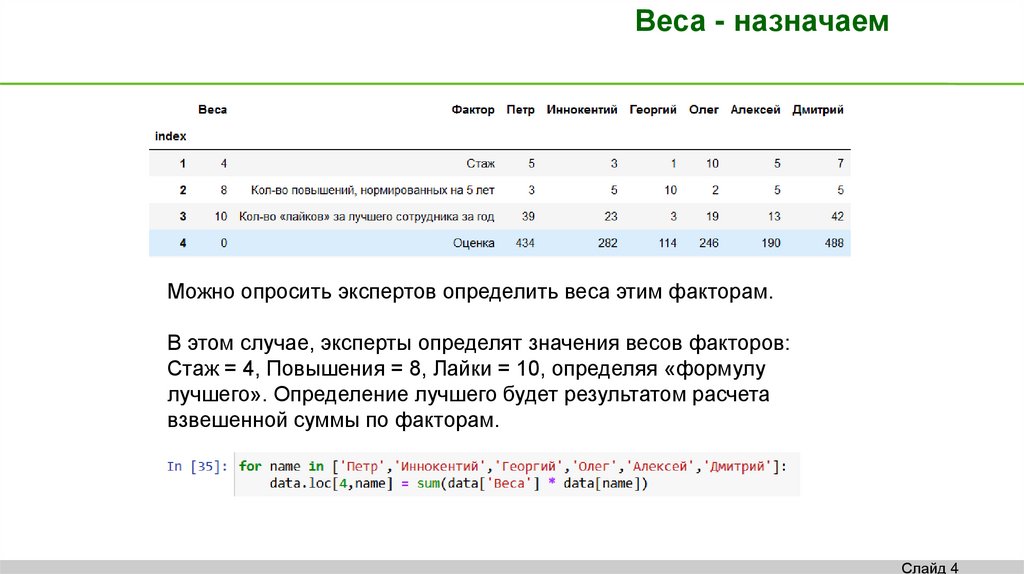Click Олег's лайков value "19"

pos(712,216)
